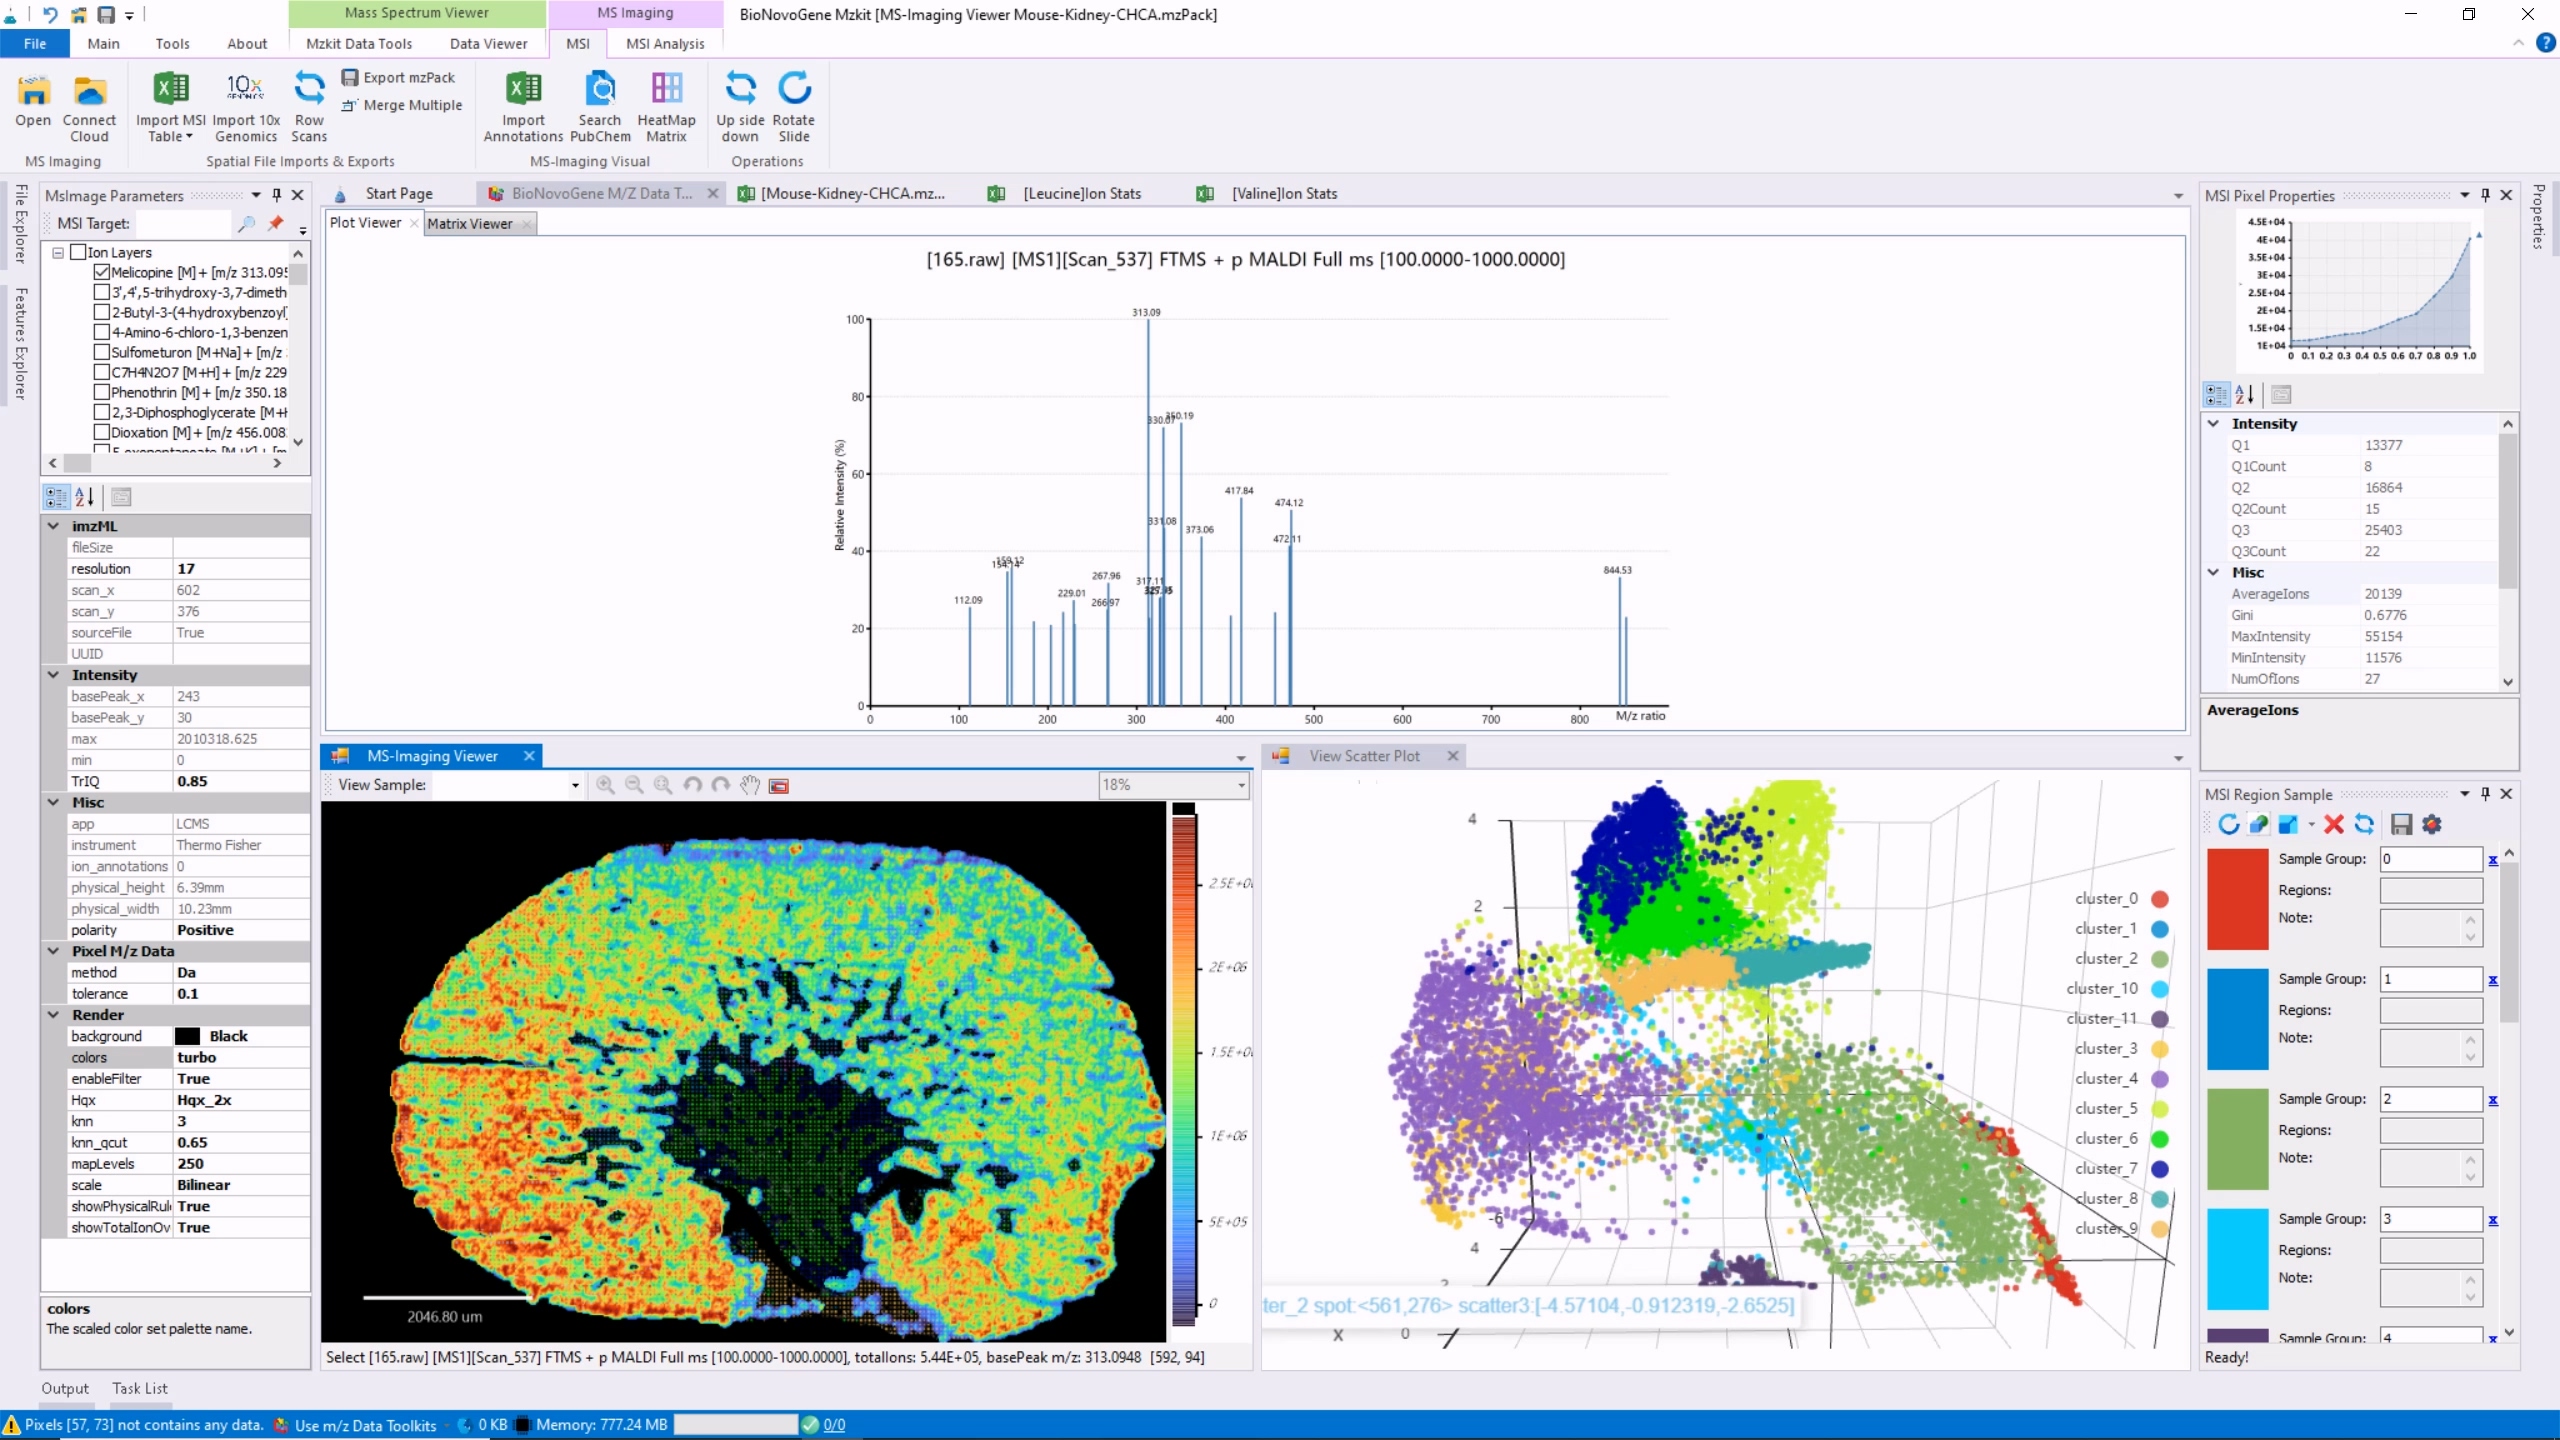This screenshot has width=2560, height=1440.
Task: Click red X delete icon in MSI Region Sample
Action: click(x=2334, y=824)
